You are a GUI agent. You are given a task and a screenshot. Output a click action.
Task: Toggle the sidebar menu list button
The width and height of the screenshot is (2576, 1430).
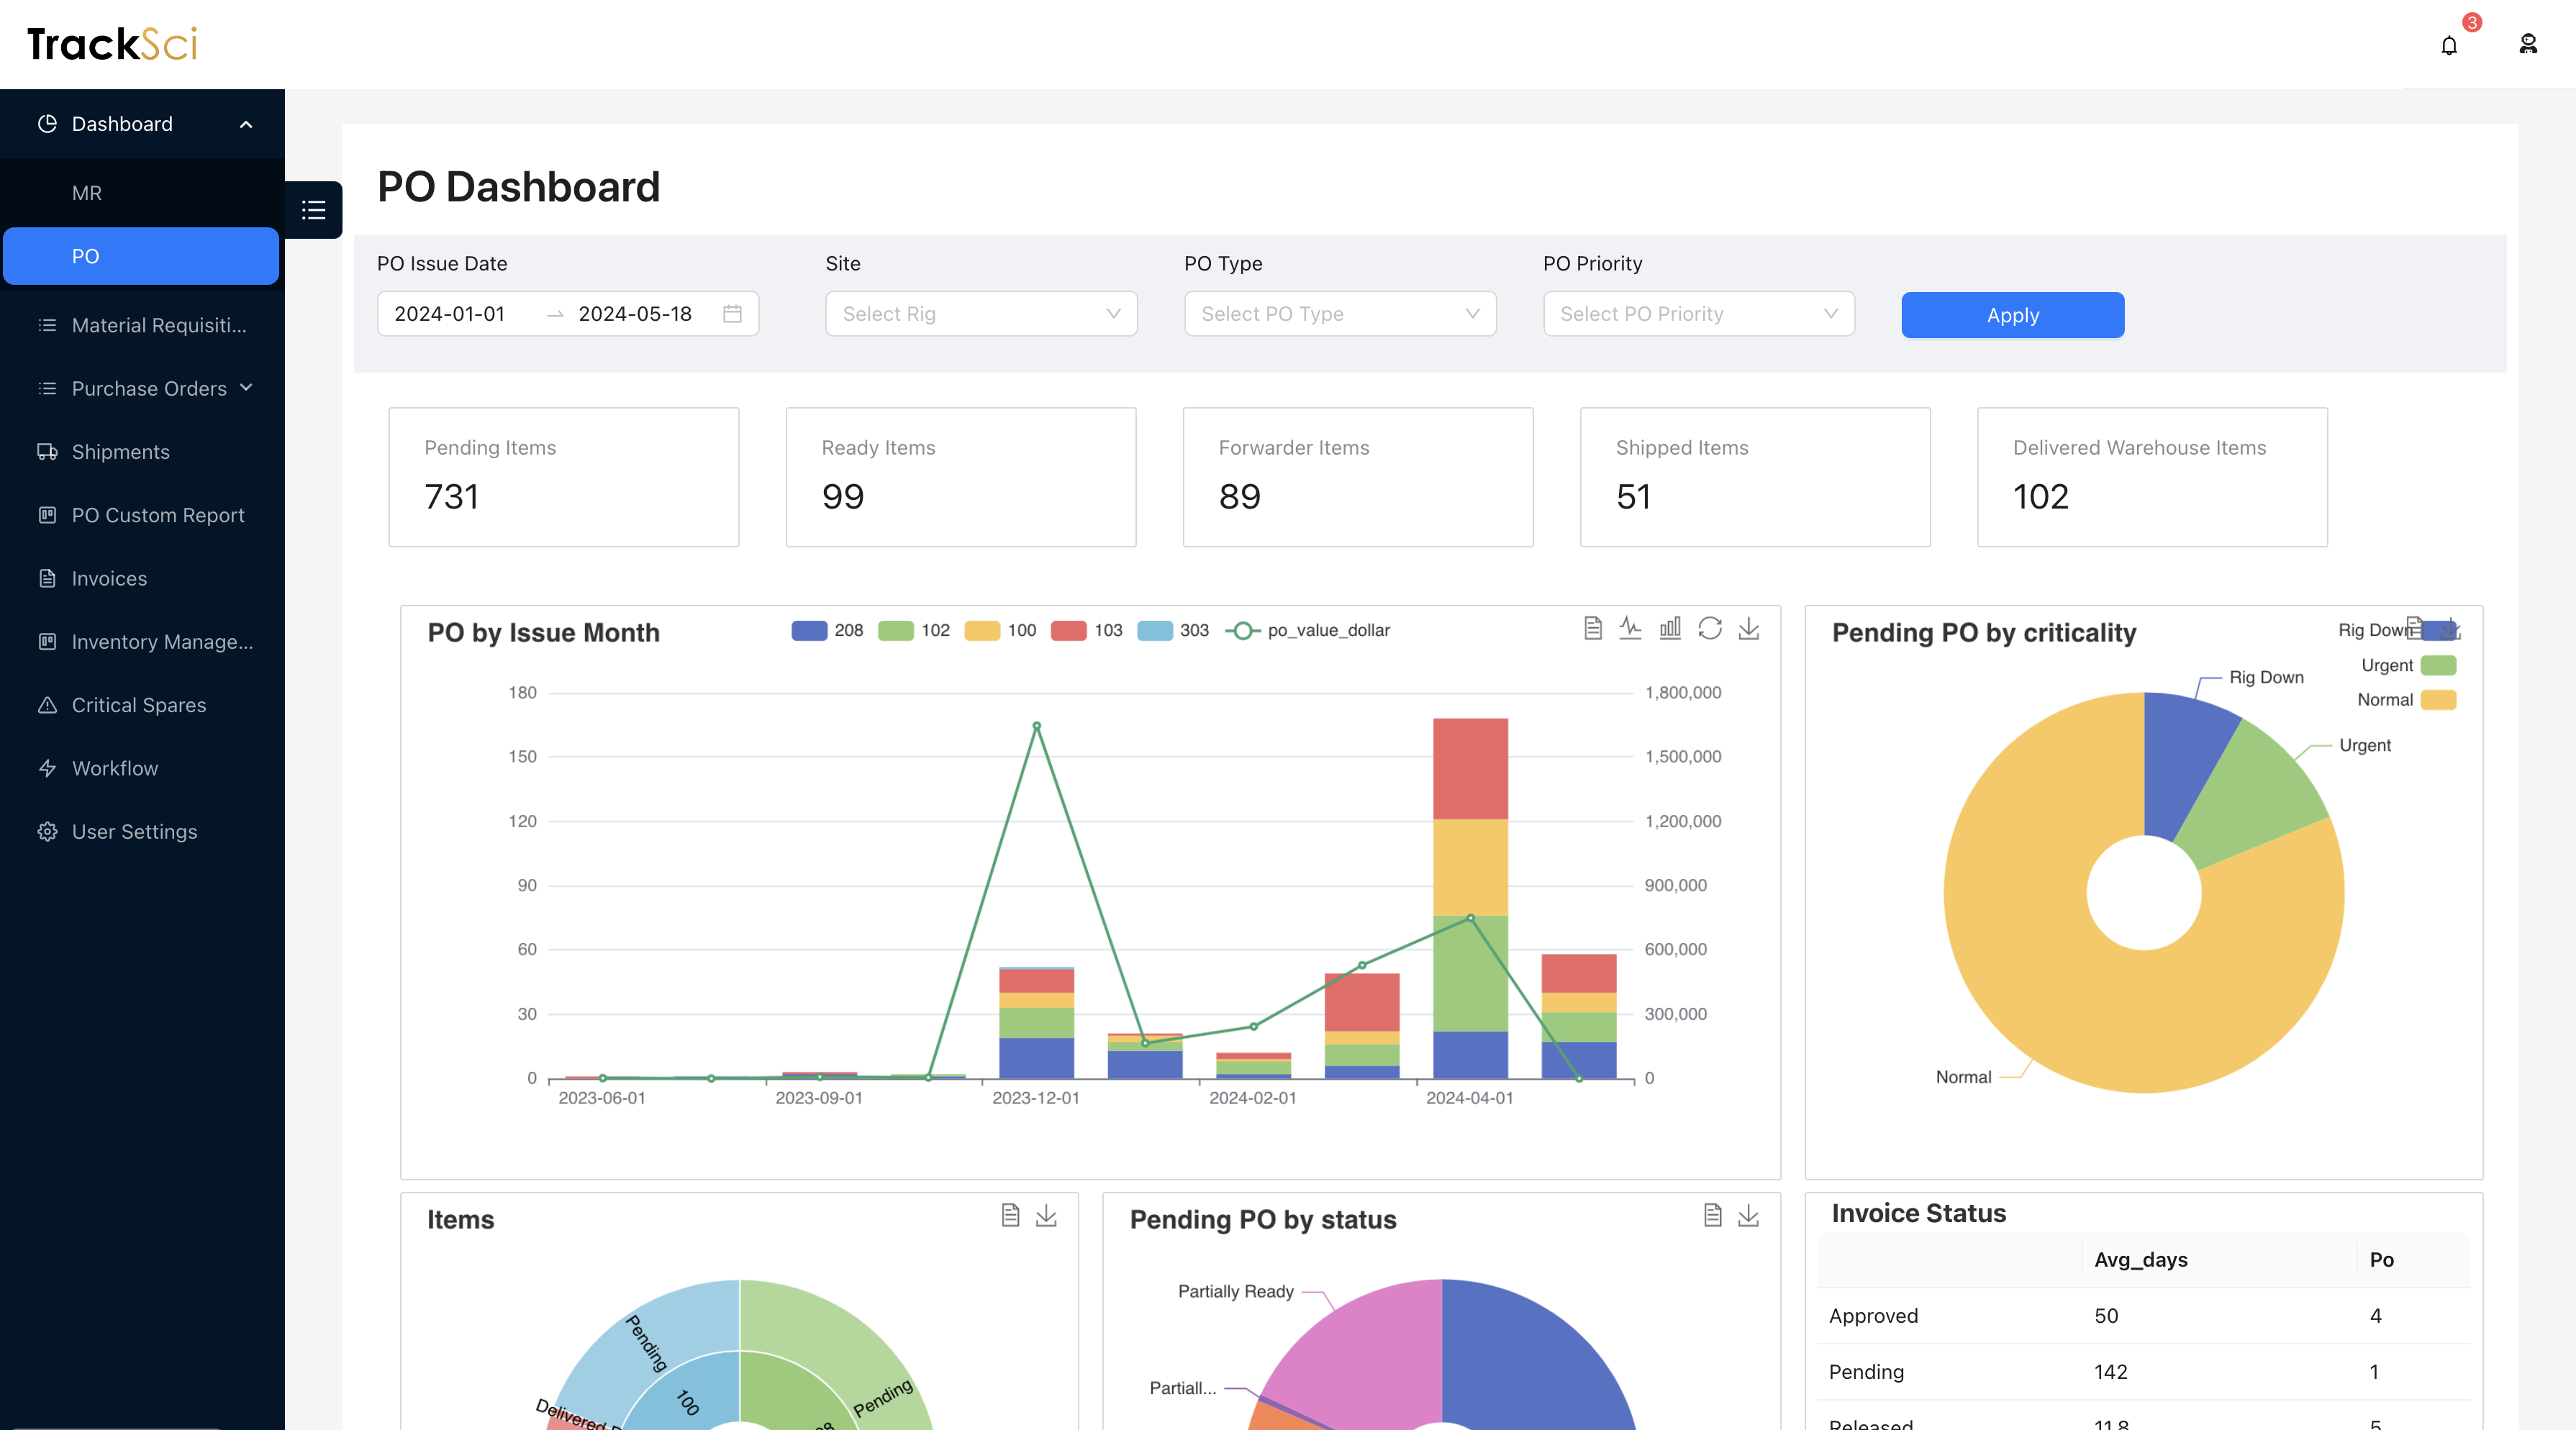tap(313, 210)
